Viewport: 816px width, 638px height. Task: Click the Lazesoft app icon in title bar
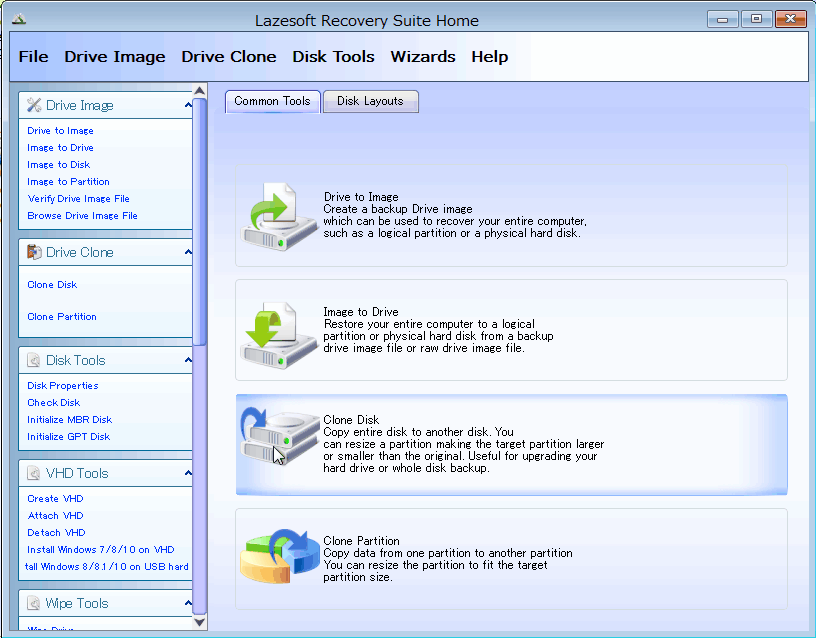coord(19,20)
